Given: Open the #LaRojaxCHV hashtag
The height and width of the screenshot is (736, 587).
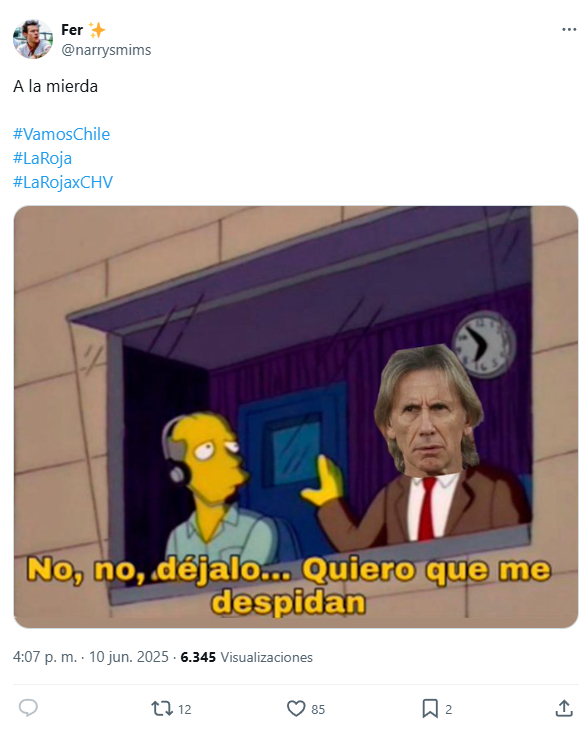Looking at the screenshot, I should 63,182.
